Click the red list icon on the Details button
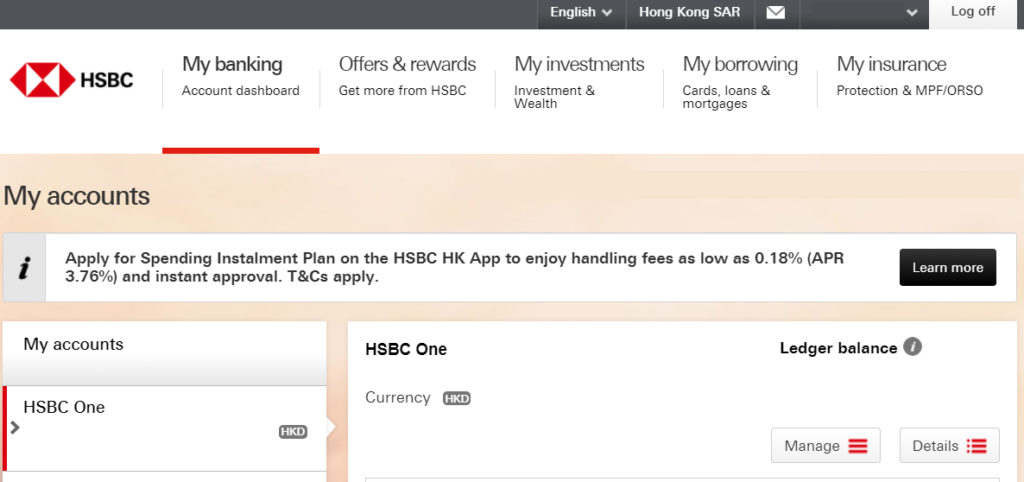 977,446
